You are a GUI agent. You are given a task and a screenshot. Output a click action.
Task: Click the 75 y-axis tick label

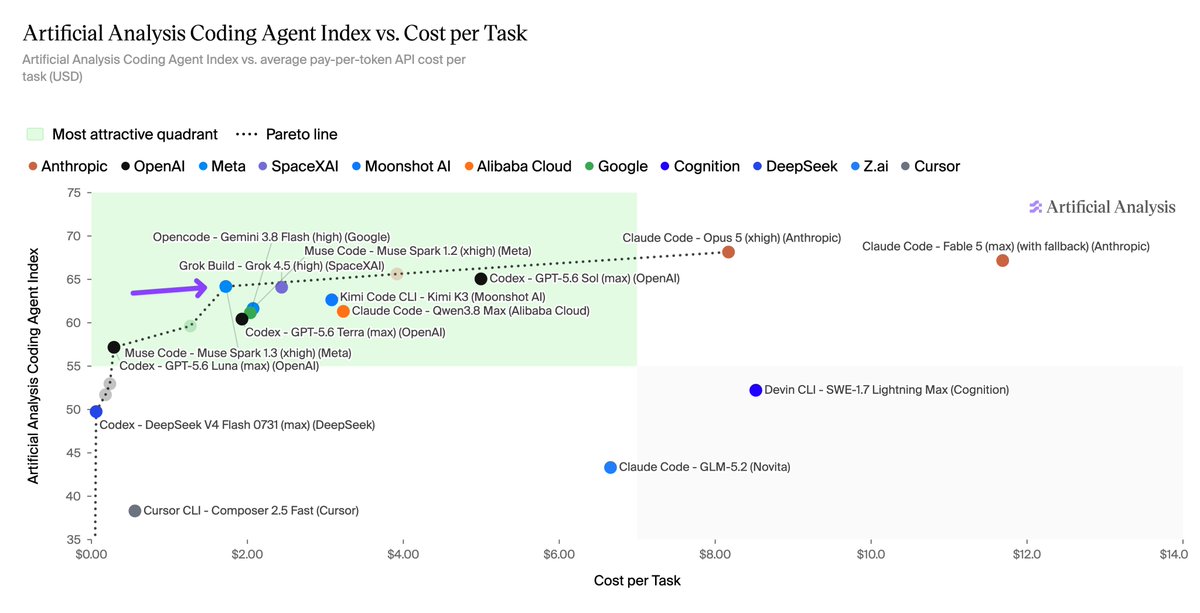(75, 194)
